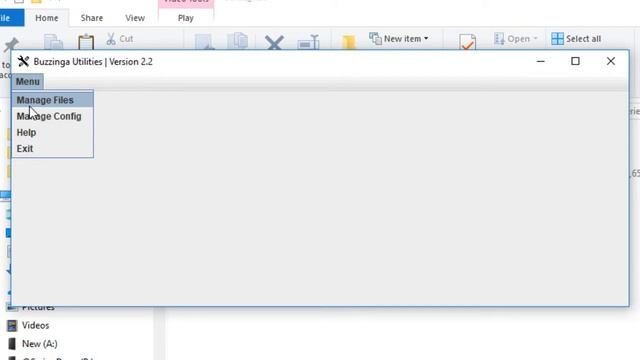Open the View tab in File Explorer

point(135,18)
